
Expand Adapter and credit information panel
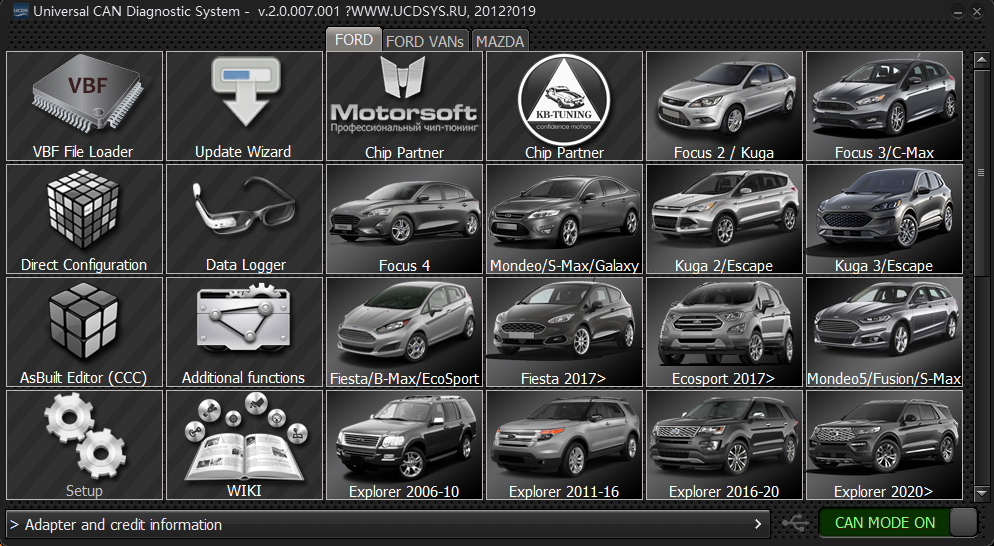388,524
